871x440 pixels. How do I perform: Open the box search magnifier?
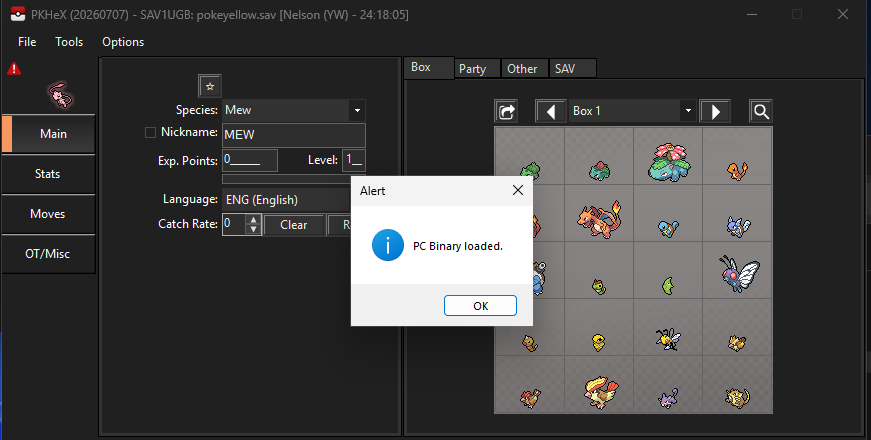[761, 112]
